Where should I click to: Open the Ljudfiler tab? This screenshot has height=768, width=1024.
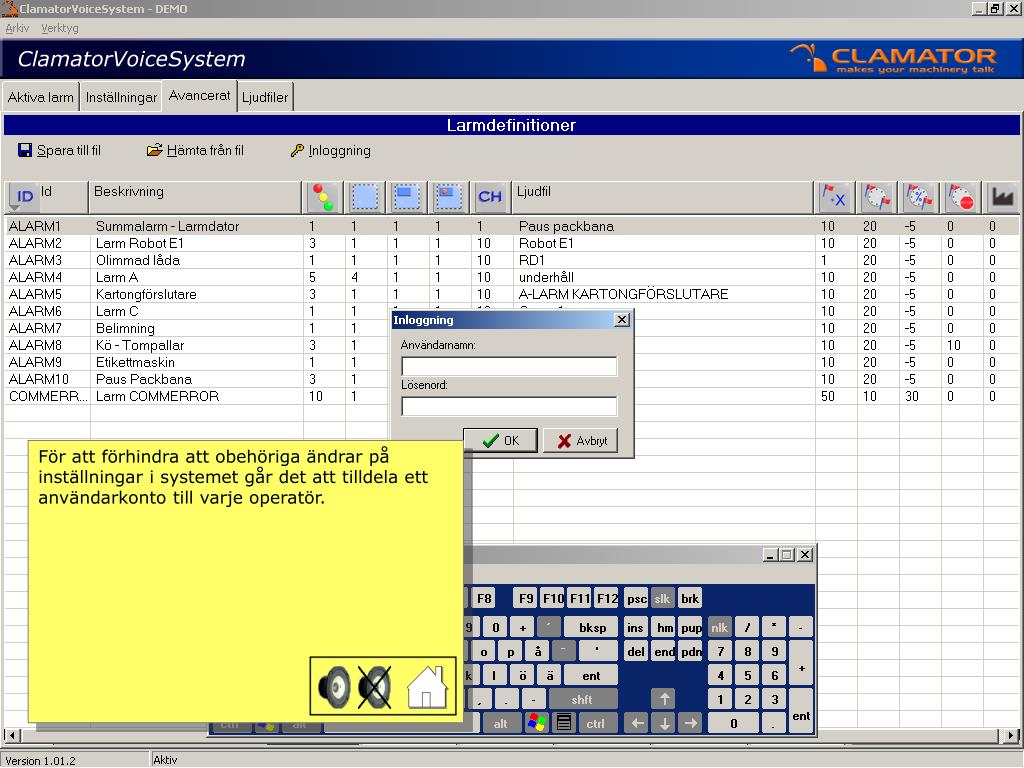pyautogui.click(x=264, y=97)
